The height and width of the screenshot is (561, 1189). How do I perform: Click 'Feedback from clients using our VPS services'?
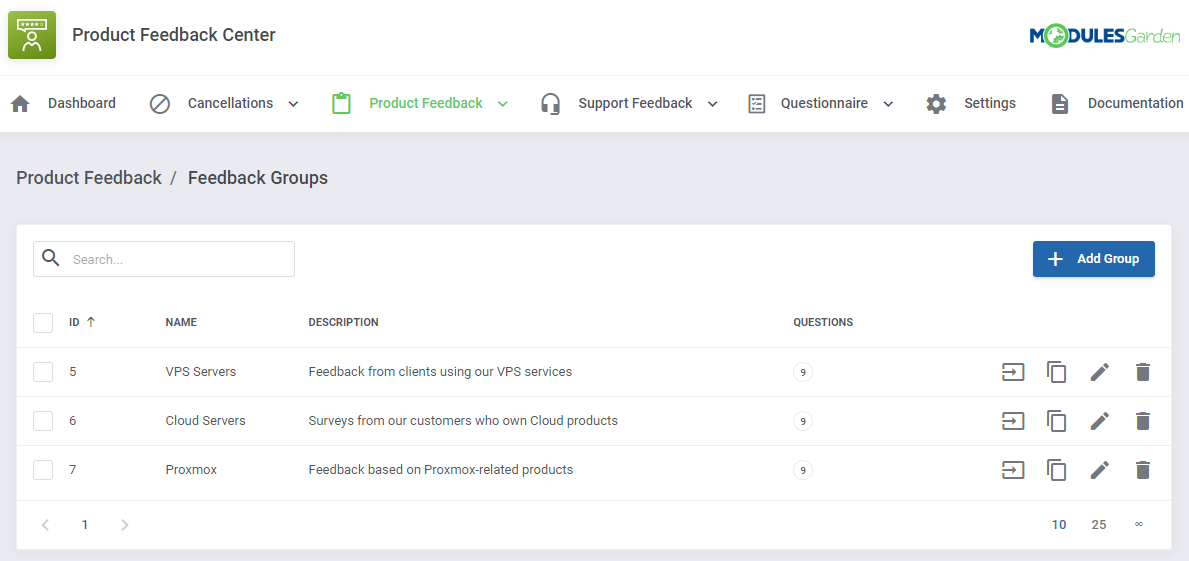pyautogui.click(x=440, y=372)
